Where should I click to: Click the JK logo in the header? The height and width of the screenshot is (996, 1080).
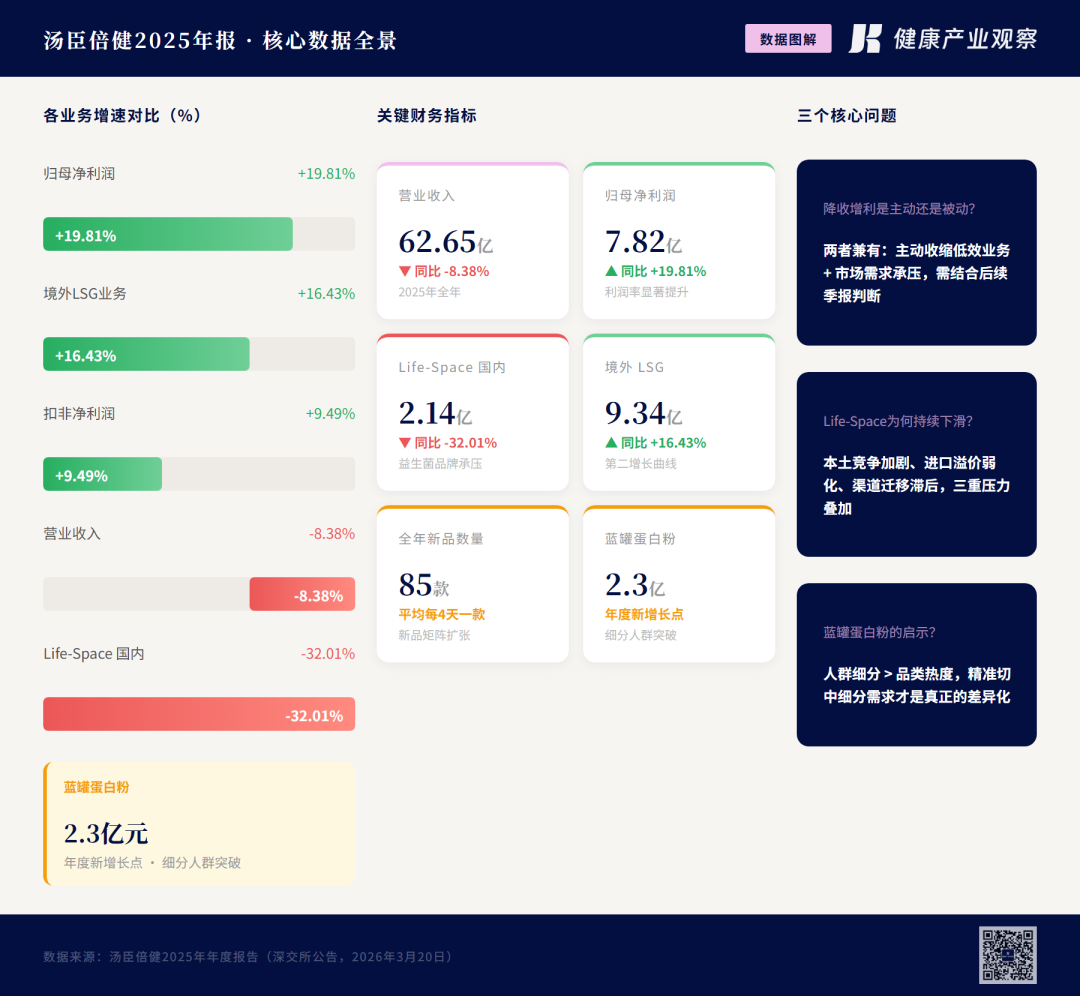click(x=866, y=38)
